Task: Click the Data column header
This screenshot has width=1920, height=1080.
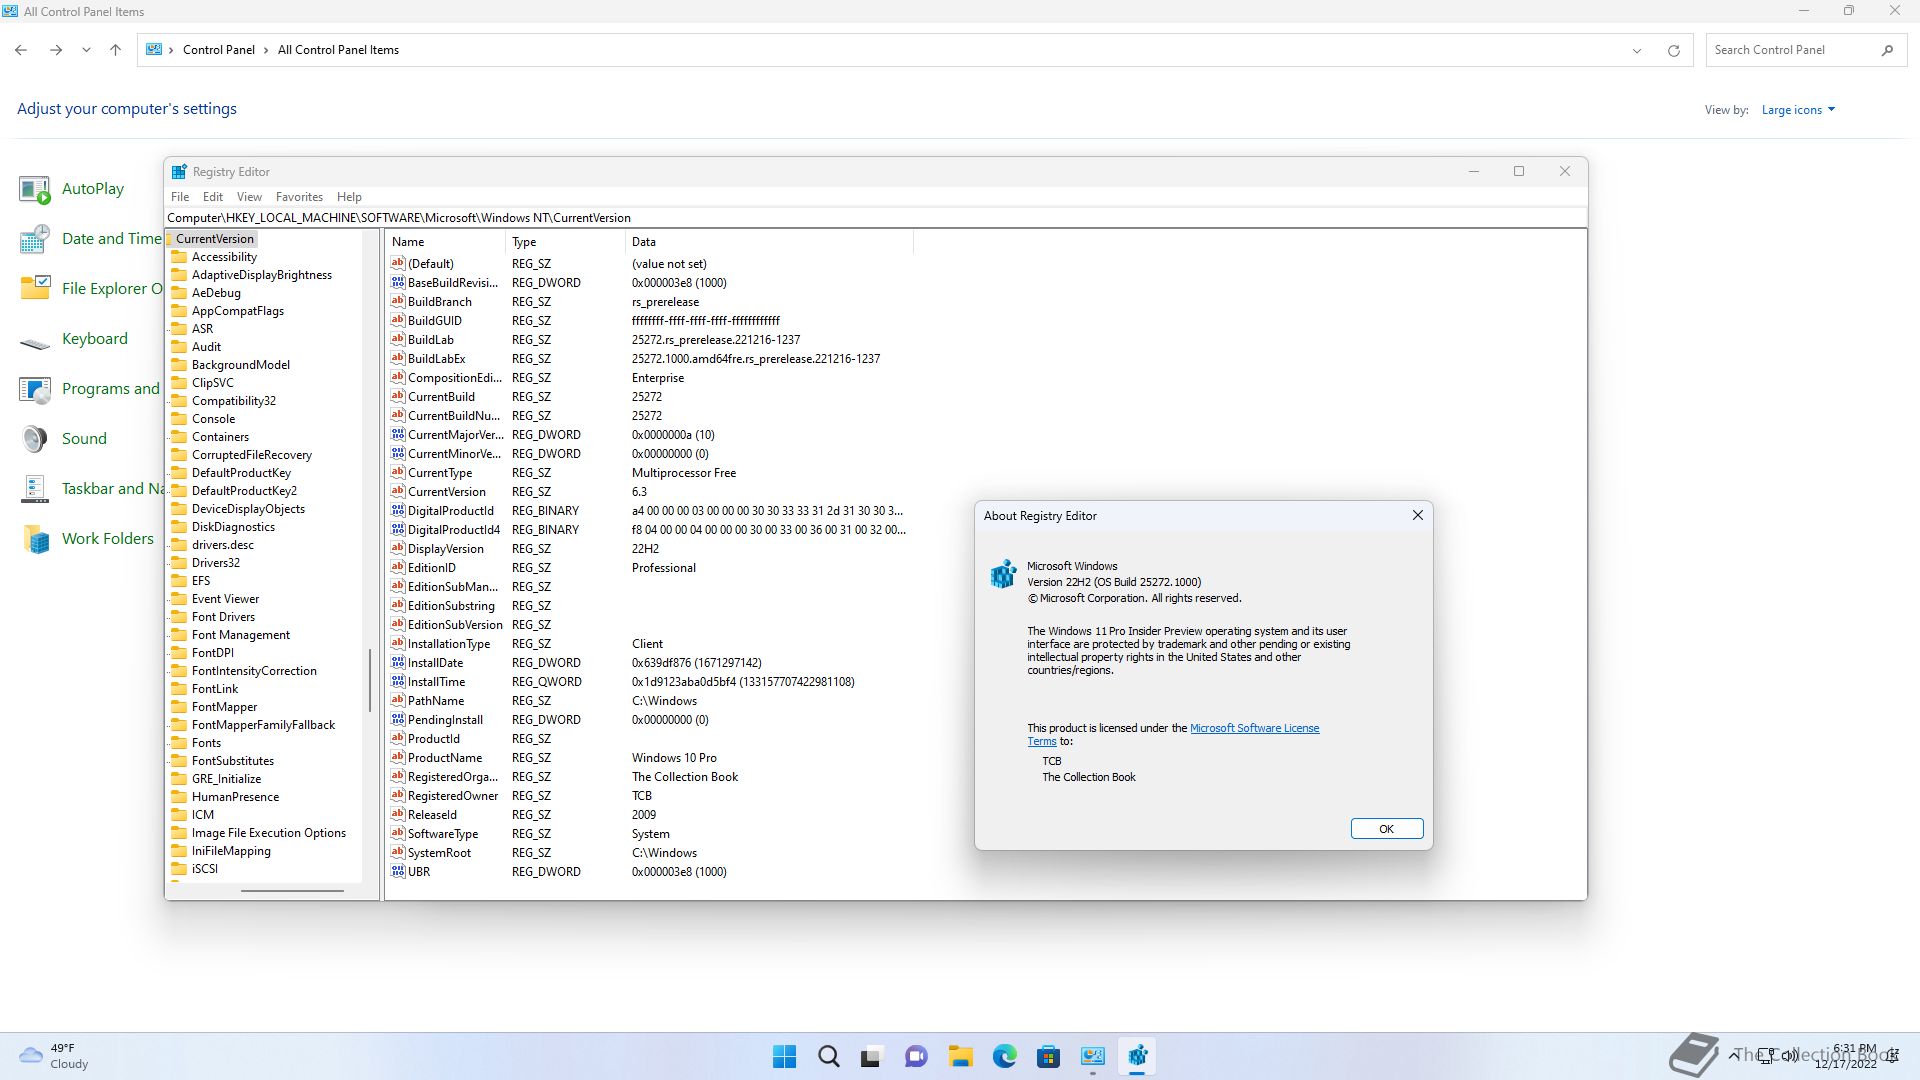Action: (x=769, y=242)
